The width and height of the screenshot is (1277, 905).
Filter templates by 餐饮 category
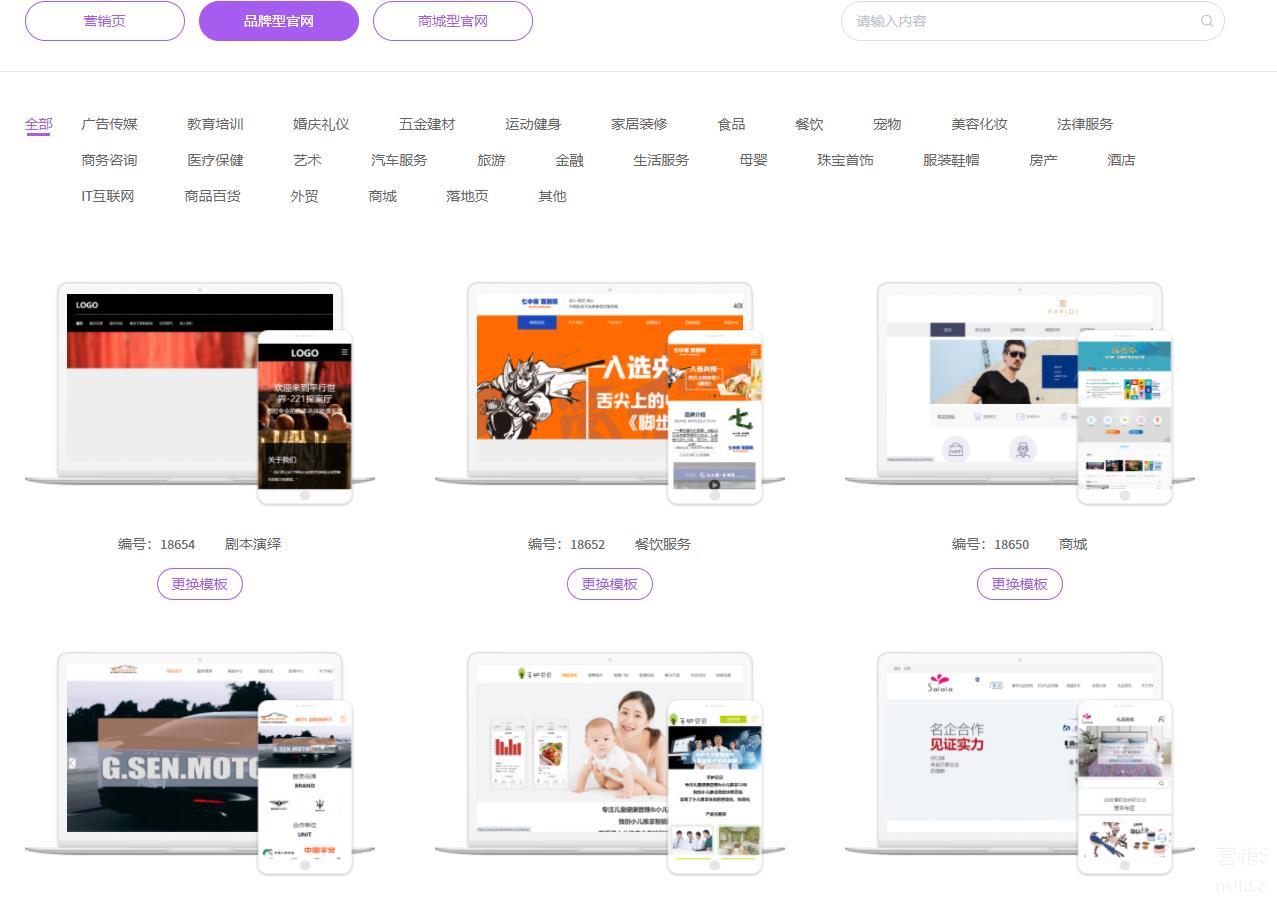tap(809, 124)
